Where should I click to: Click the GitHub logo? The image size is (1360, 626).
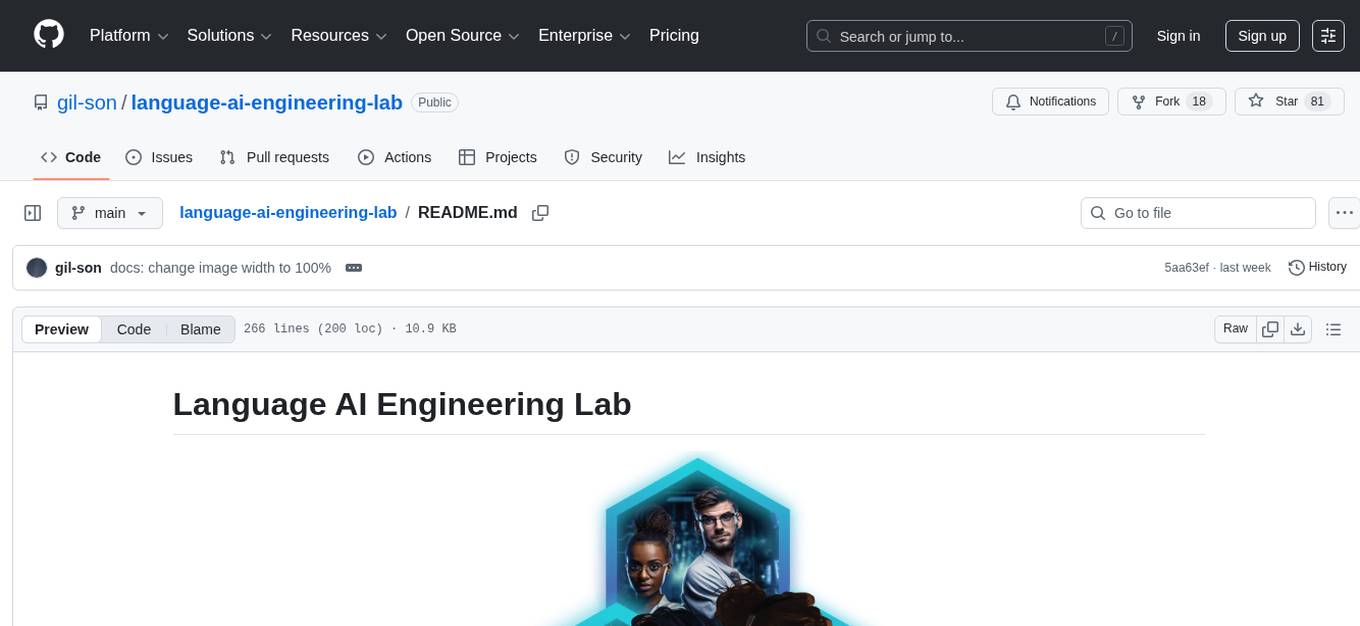48,35
